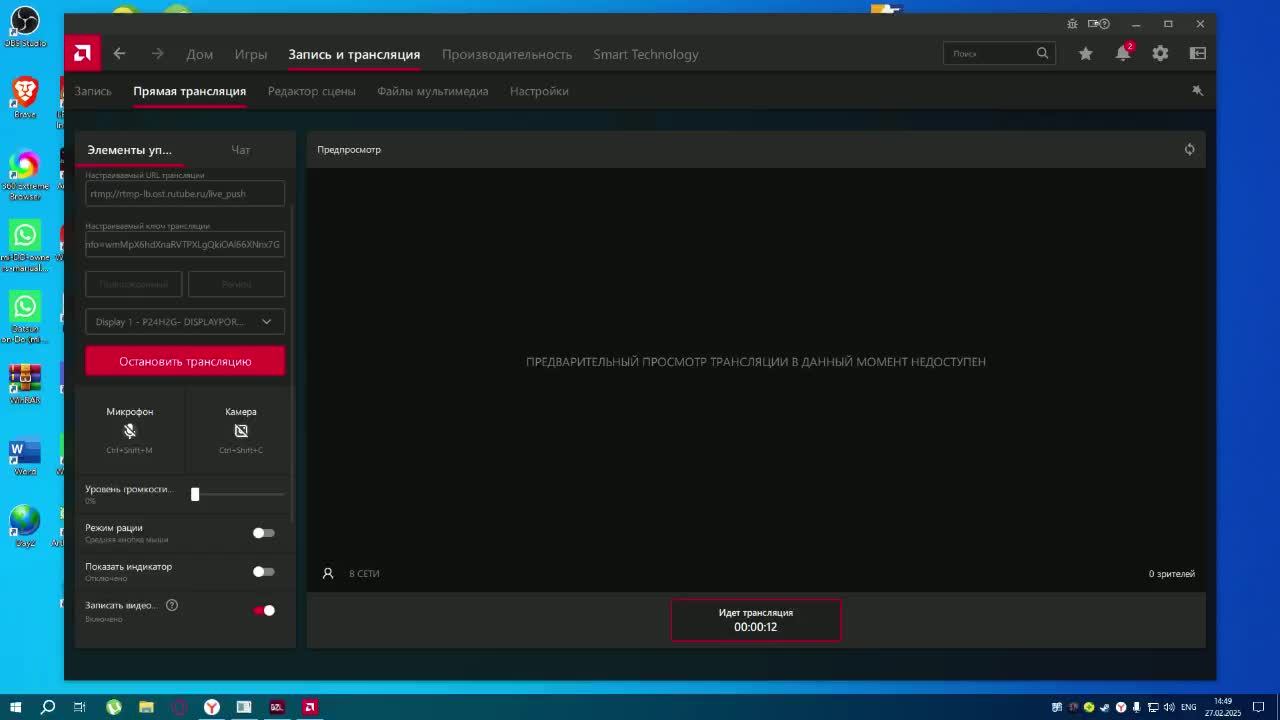Click the search magnifier icon

pos(1042,54)
